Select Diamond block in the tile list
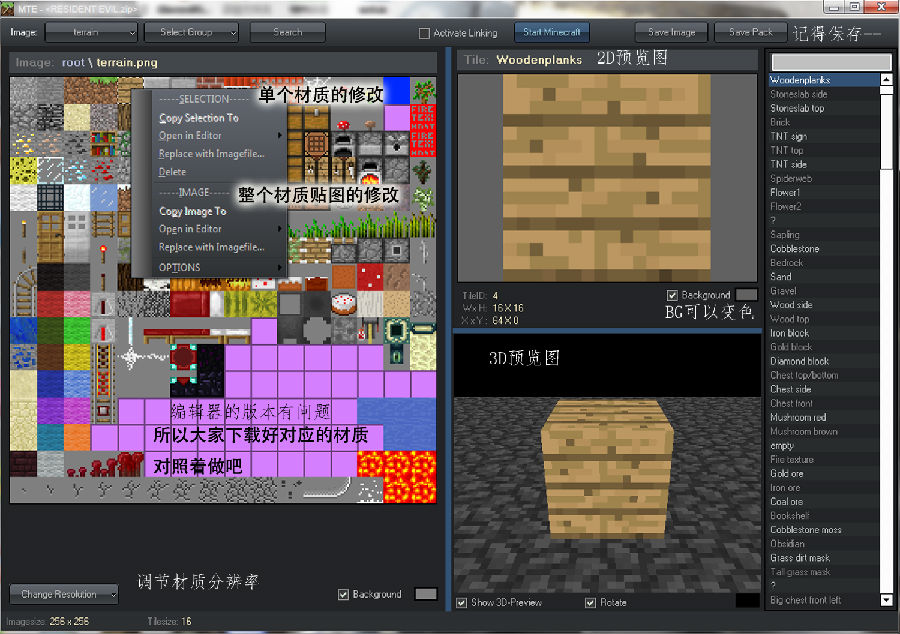 tap(800, 361)
